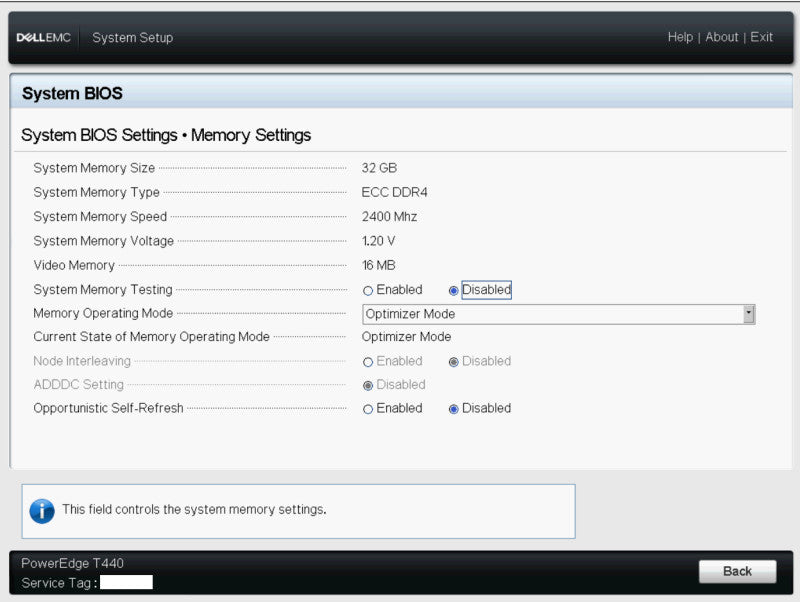Select the System Memory Size label
Viewport: 800px width, 602px height.
coord(94,168)
